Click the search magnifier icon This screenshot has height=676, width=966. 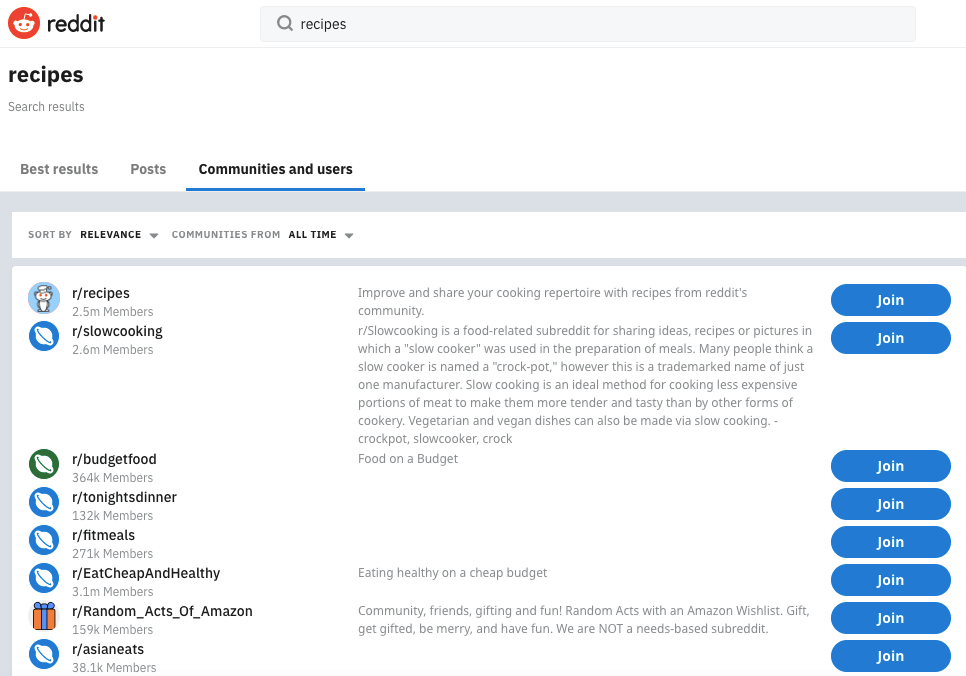tap(285, 23)
